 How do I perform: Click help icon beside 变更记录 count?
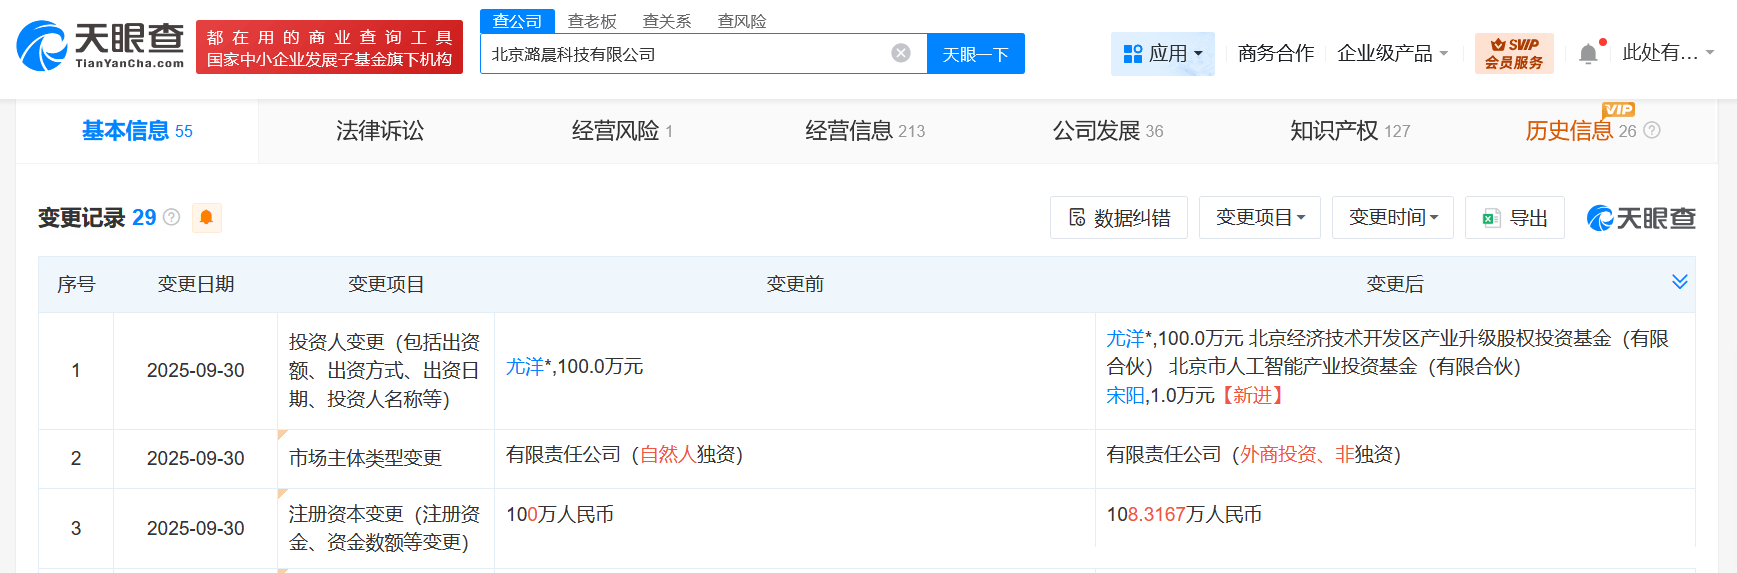point(172,217)
